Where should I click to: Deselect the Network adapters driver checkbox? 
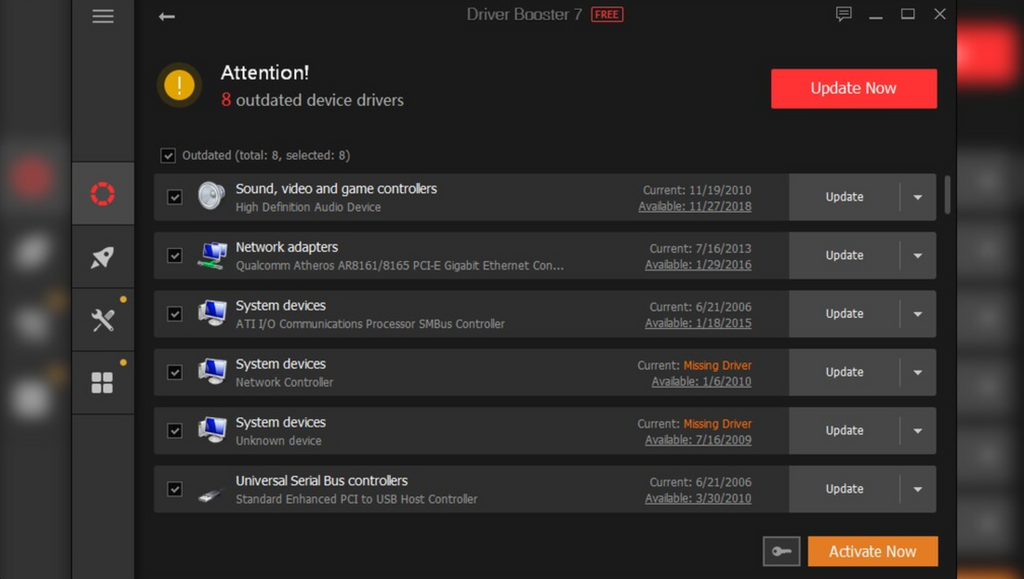coord(174,255)
